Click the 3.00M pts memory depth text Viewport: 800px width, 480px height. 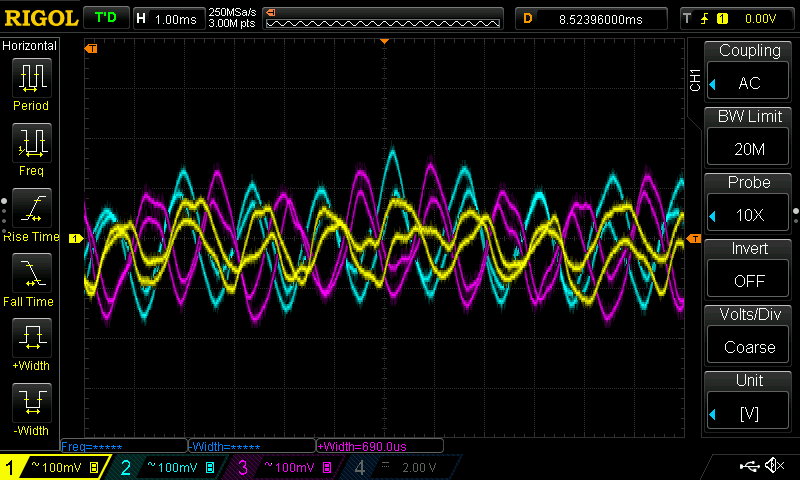pyautogui.click(x=232, y=23)
